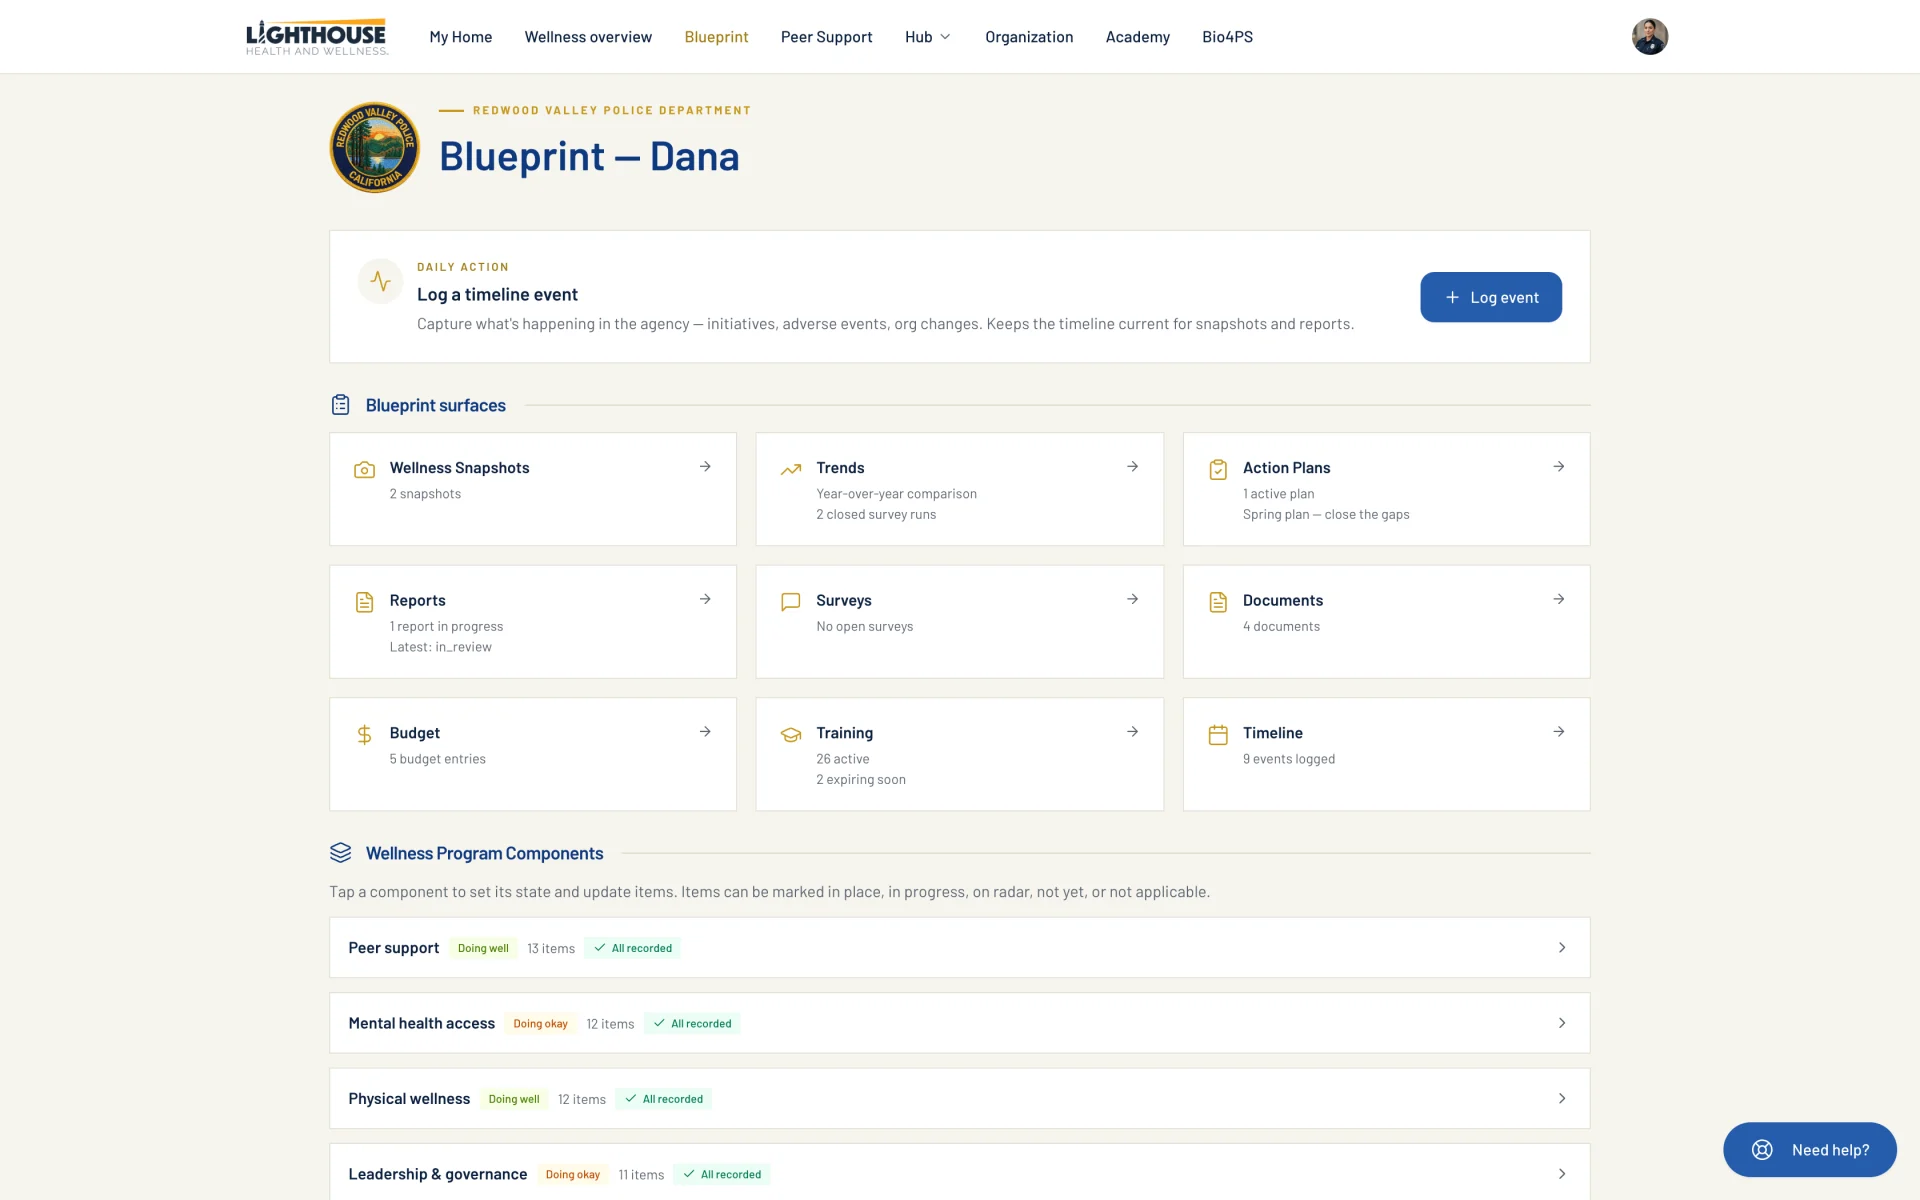This screenshot has width=1920, height=1200.
Task: Click the Latest: in_review text
Action: (440, 647)
